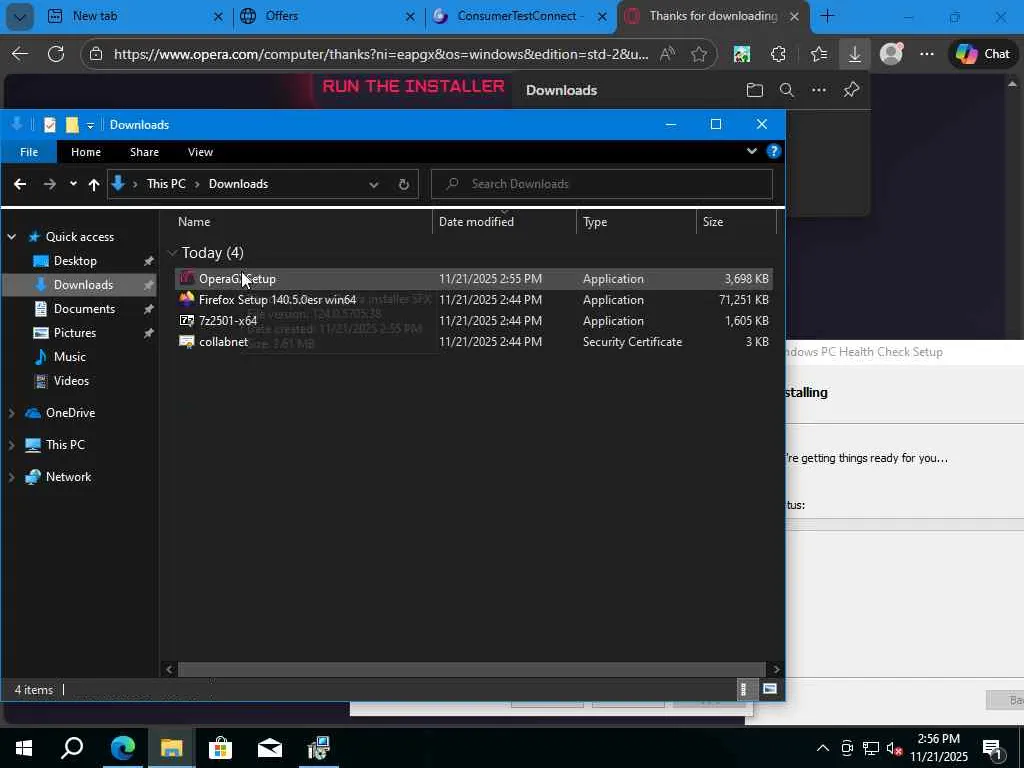Expand the Explorer ribbon chevron

tap(752, 152)
